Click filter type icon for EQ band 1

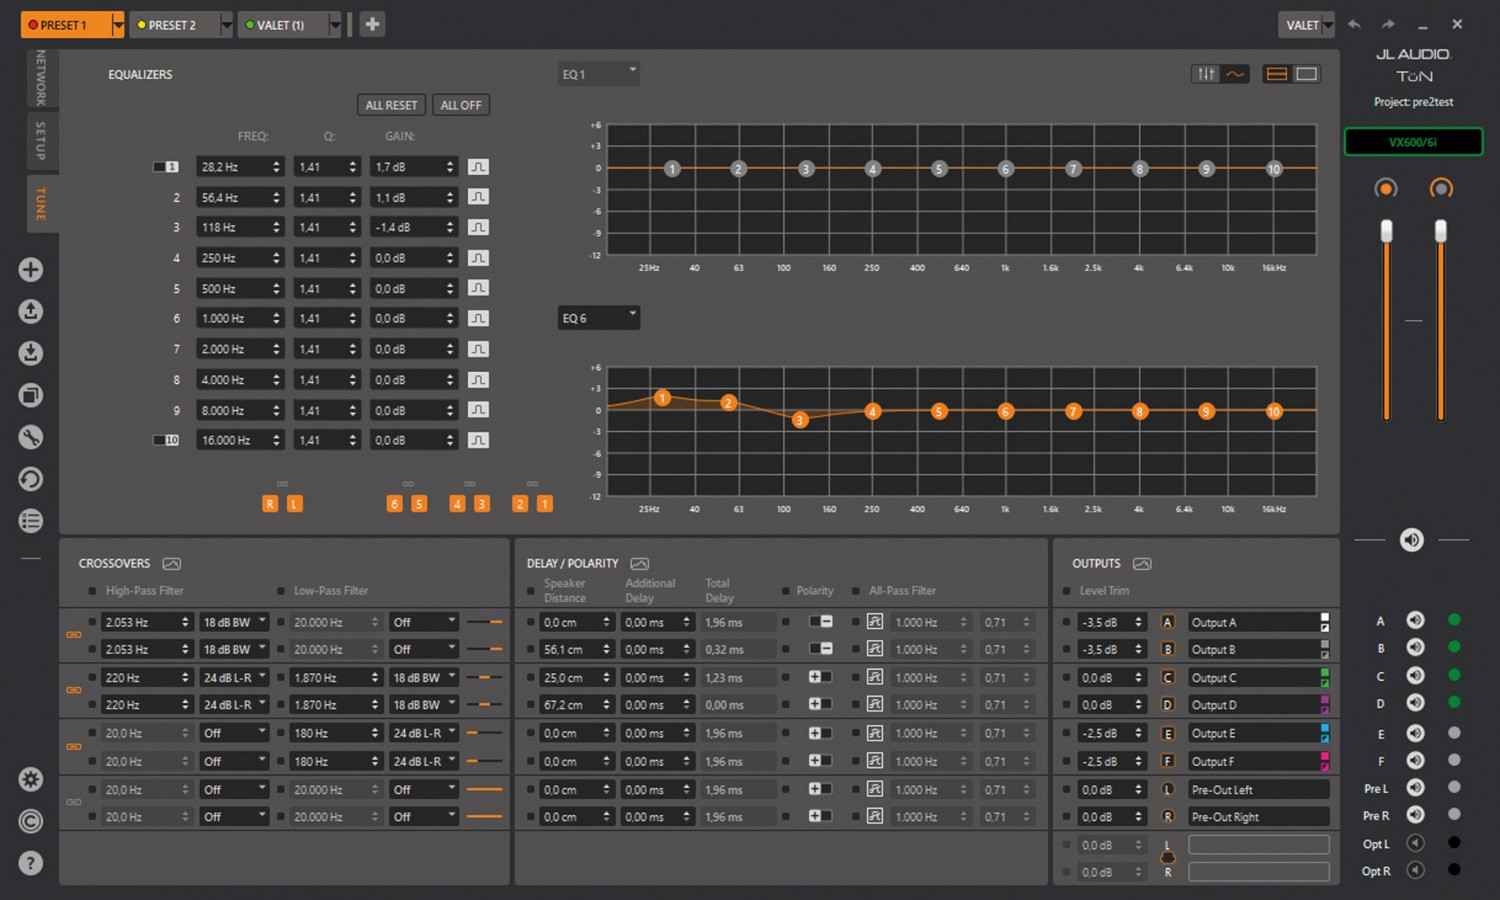point(478,167)
